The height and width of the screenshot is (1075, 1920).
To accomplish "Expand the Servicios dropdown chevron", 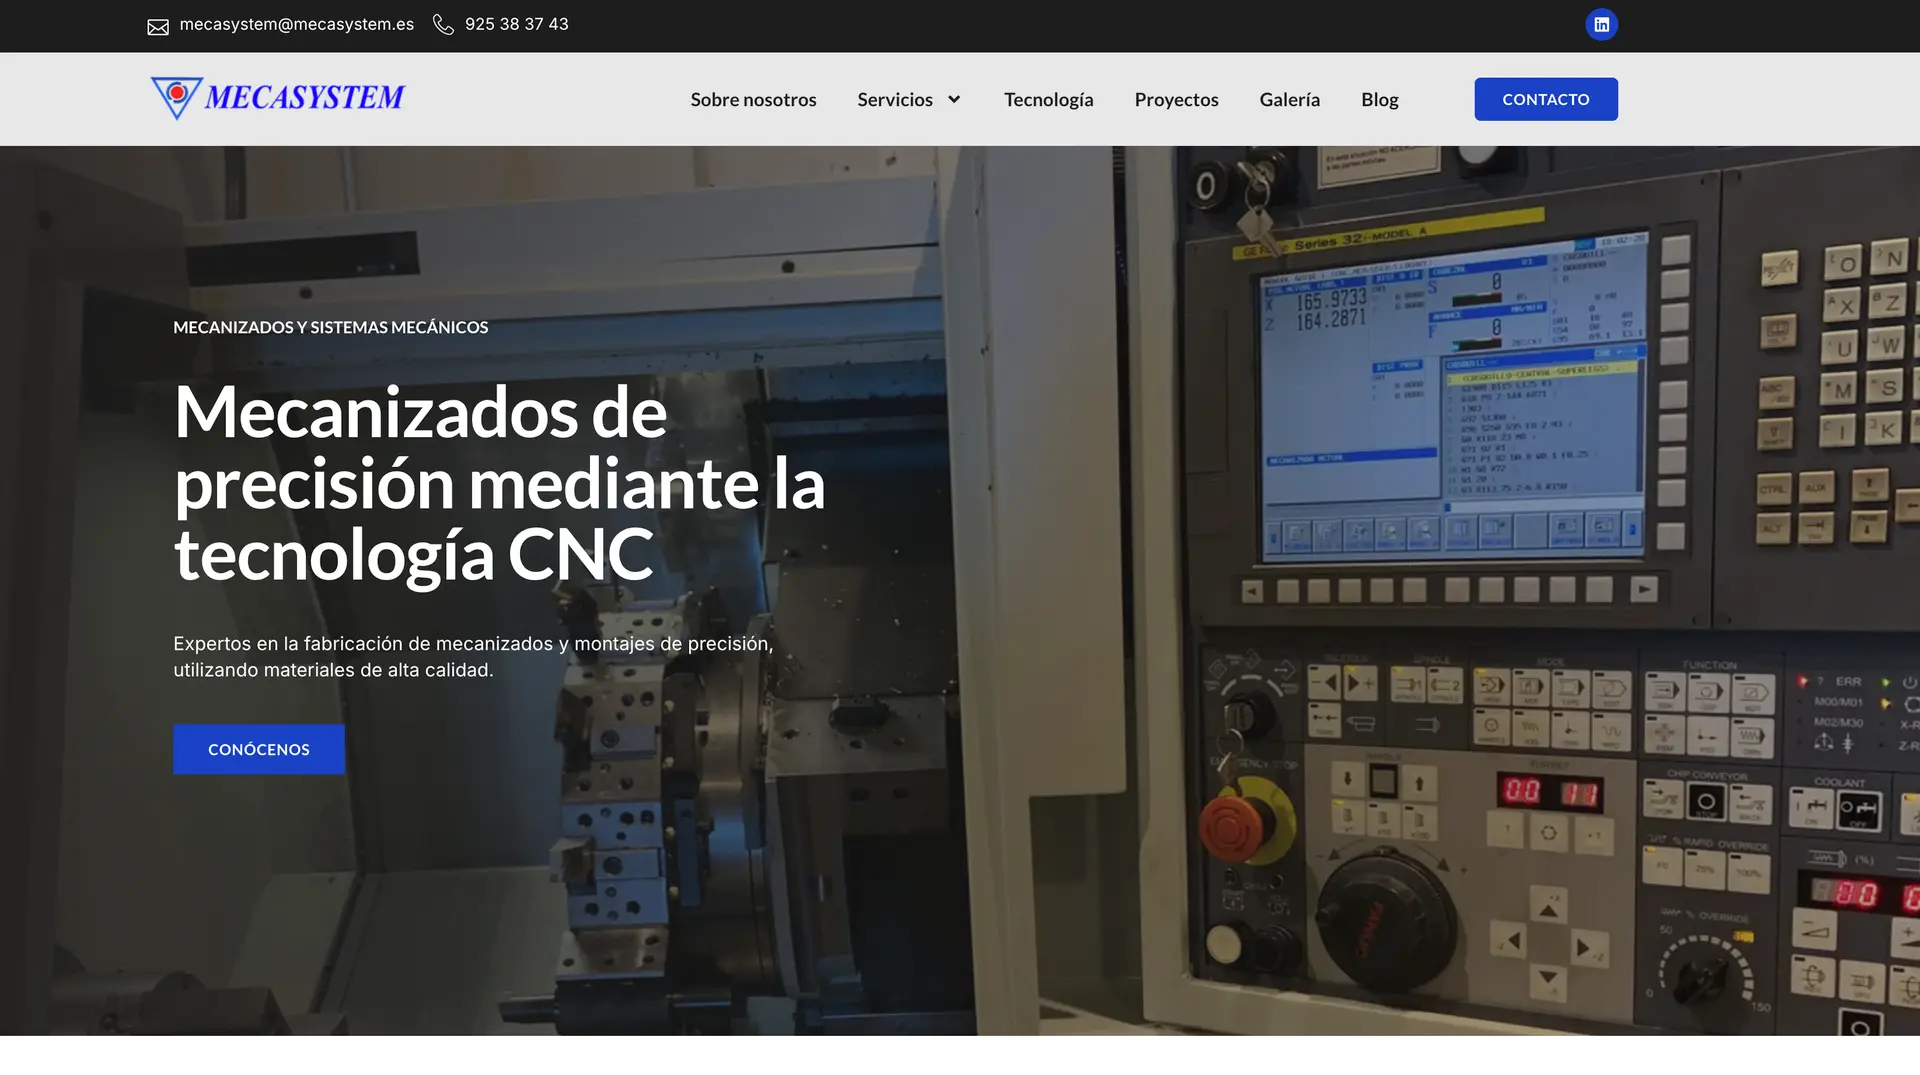I will [x=953, y=99].
